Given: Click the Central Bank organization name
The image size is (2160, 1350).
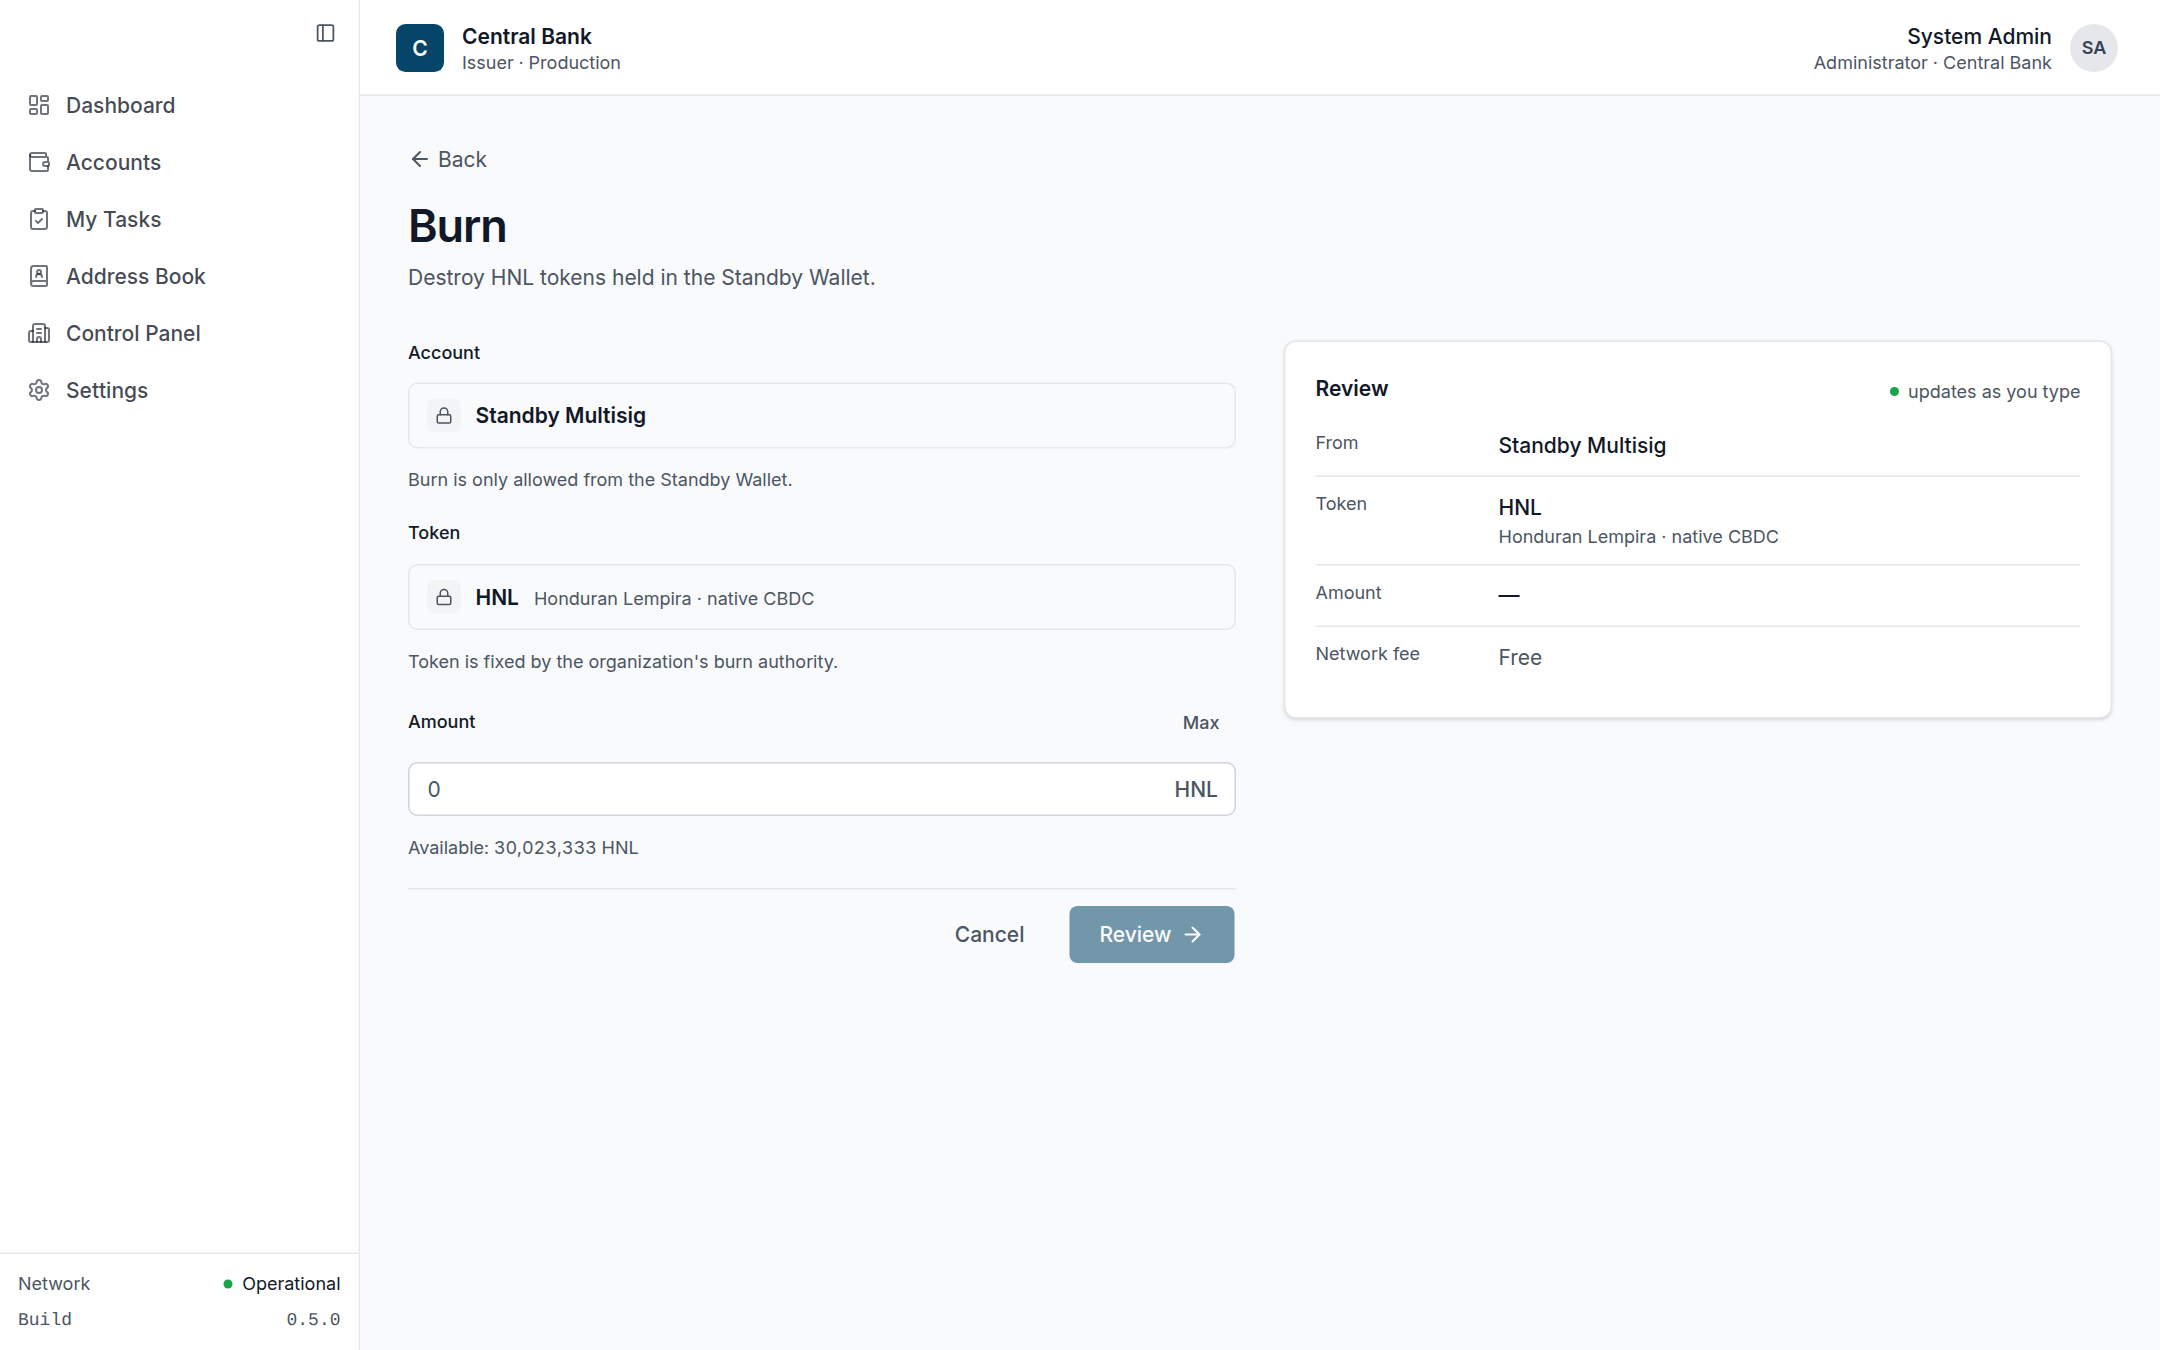Looking at the screenshot, I should (x=527, y=36).
